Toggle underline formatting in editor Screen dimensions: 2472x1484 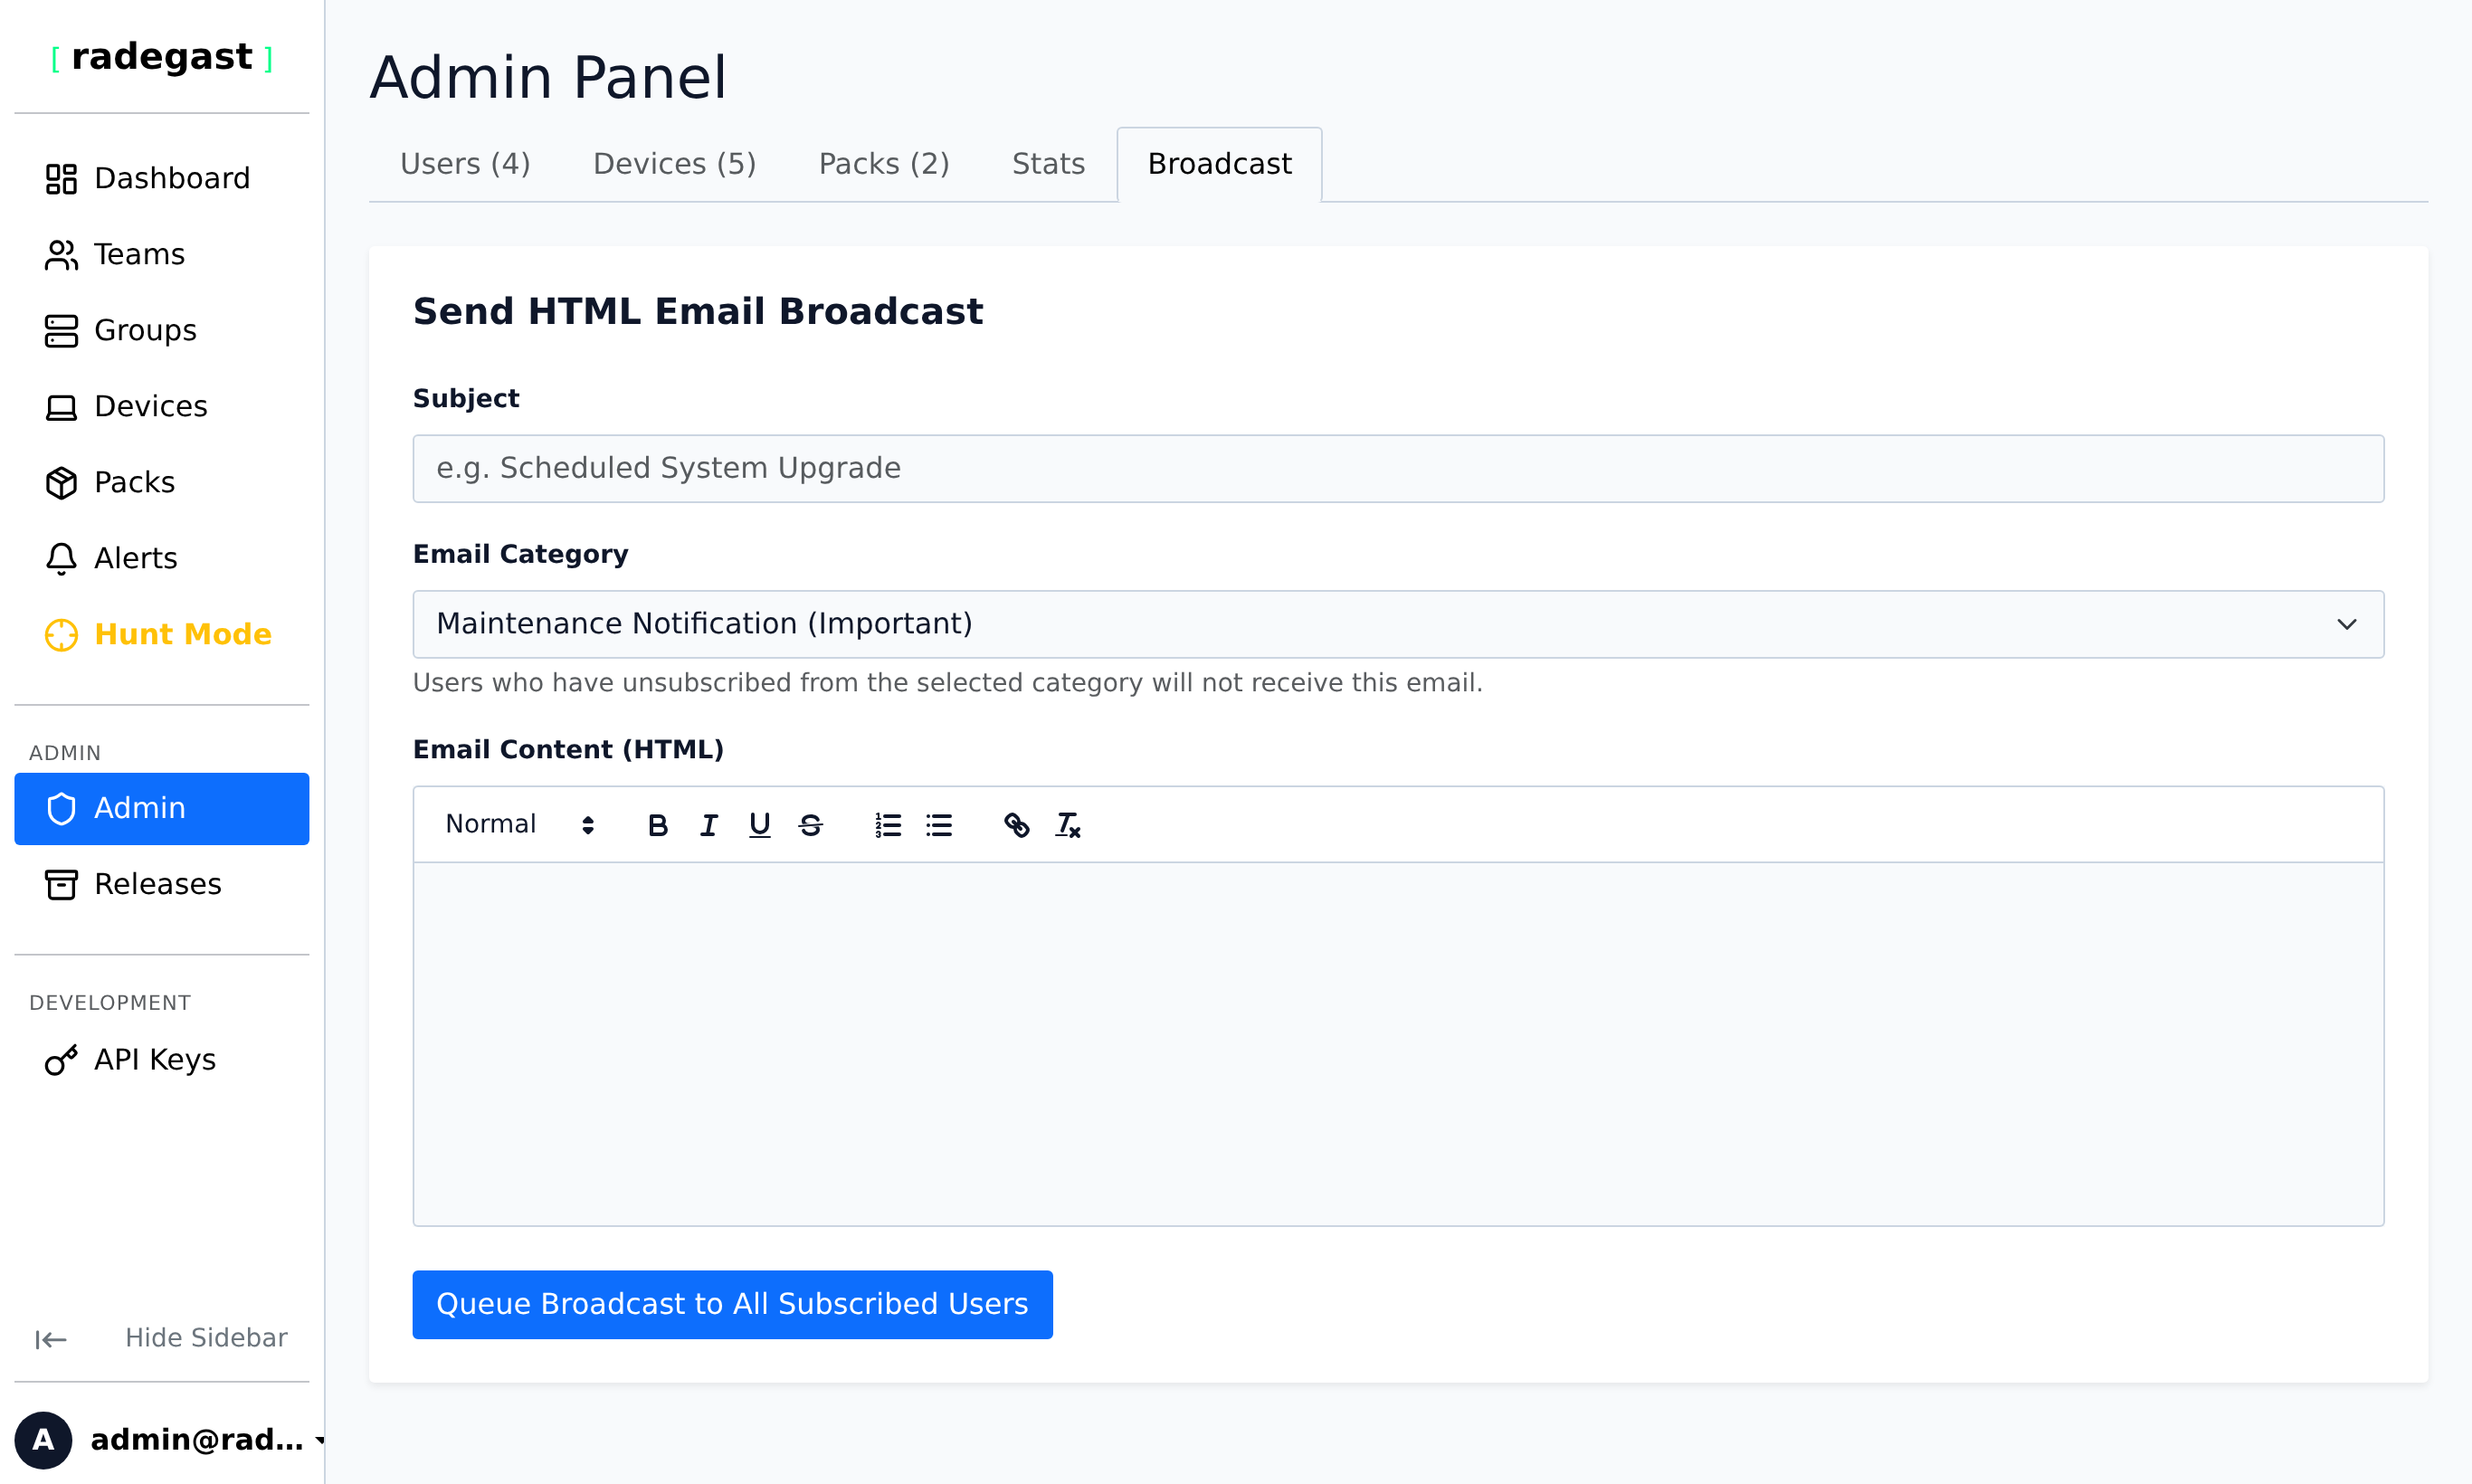[x=759, y=825]
